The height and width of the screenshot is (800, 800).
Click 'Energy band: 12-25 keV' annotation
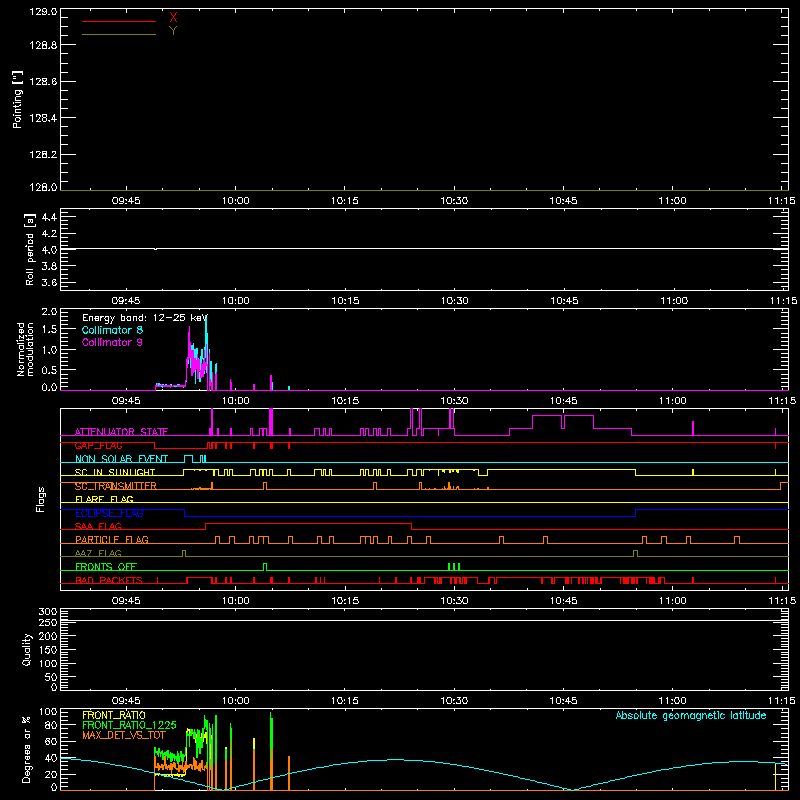click(145, 318)
